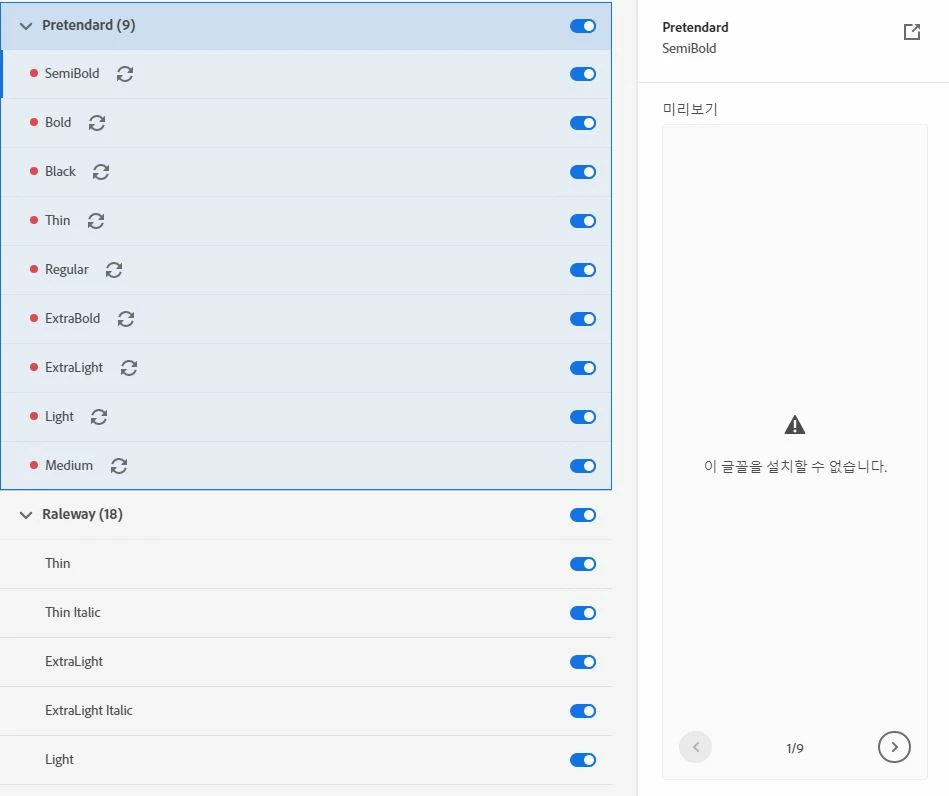Select the Regular font row
Viewport: 949px width, 796px height.
click(306, 270)
